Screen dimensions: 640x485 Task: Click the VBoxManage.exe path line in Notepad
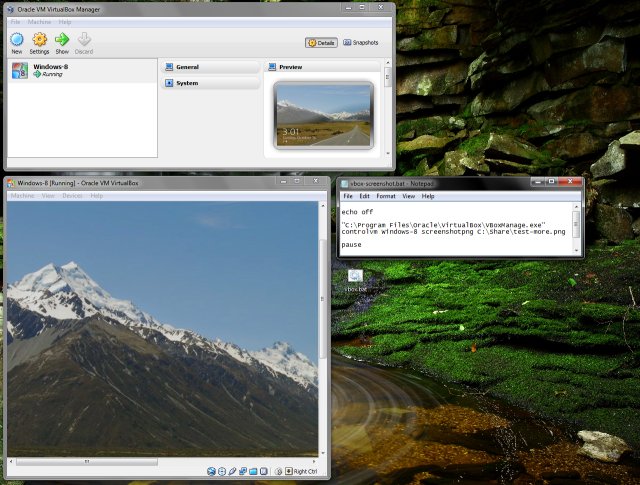[x=444, y=225]
